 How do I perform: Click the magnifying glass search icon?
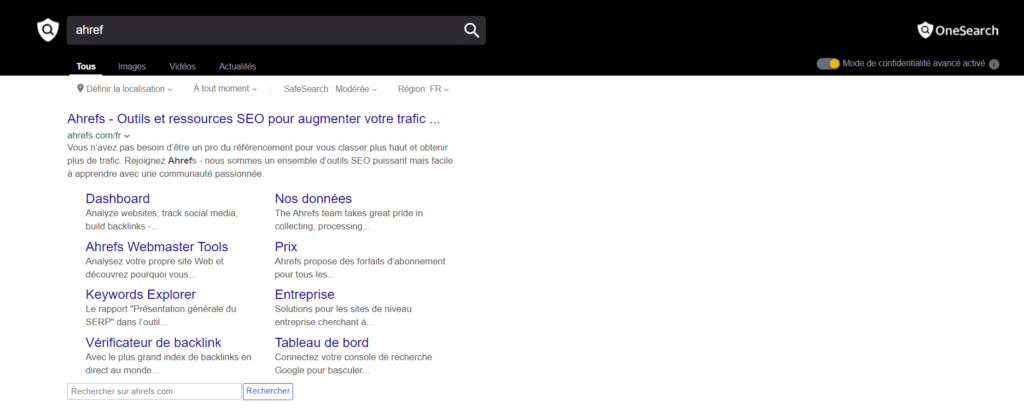tap(472, 30)
